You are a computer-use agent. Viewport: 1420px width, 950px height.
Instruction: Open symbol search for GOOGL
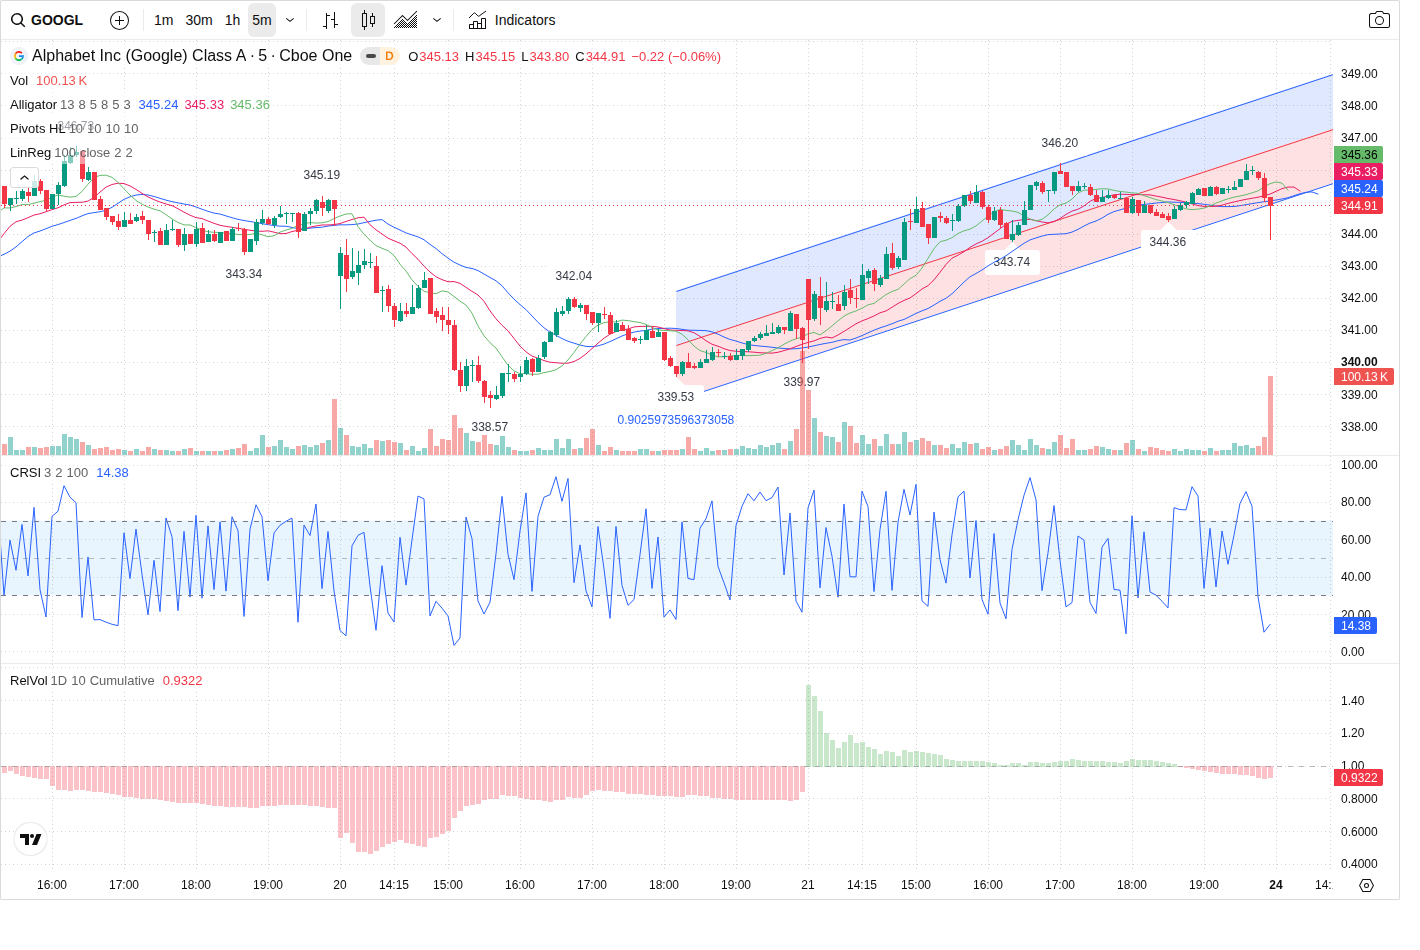tap(47, 20)
